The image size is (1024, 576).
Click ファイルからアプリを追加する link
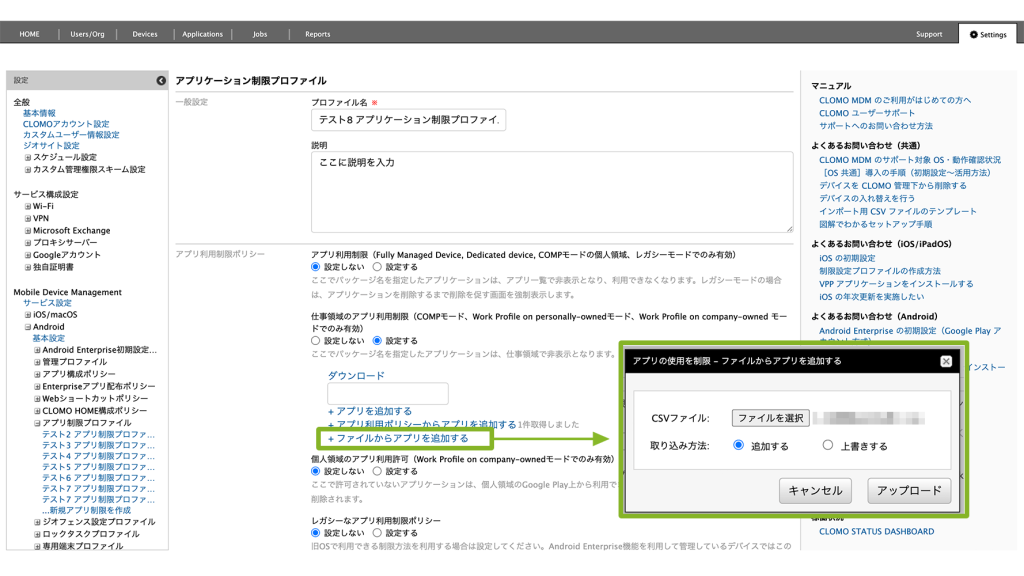(398, 438)
